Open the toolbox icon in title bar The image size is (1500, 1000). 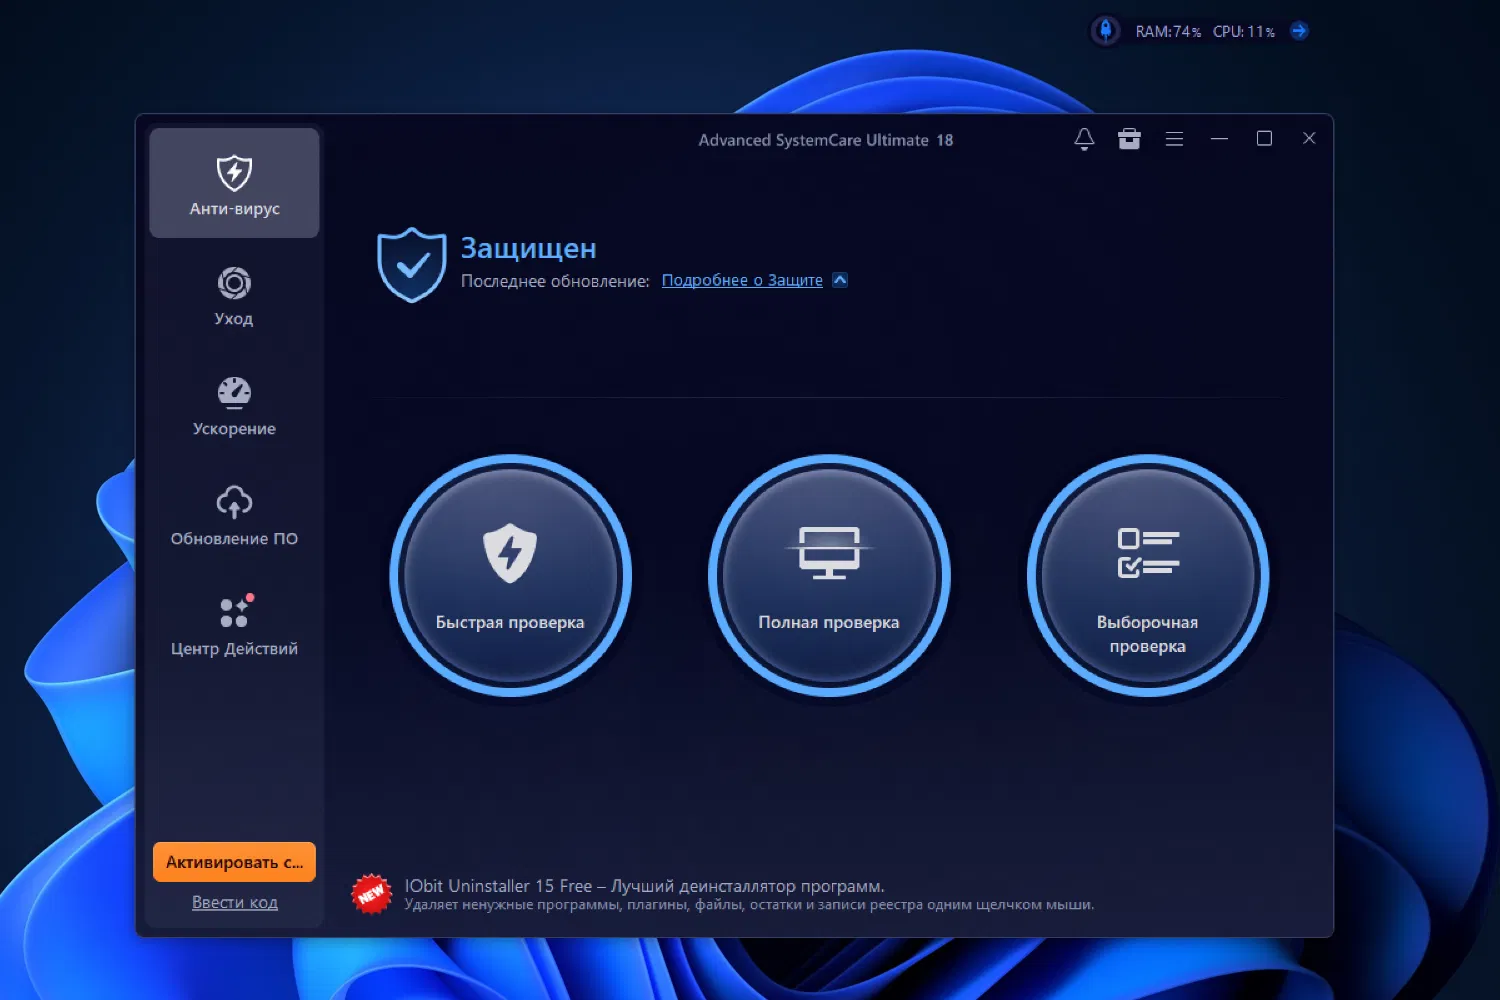[x=1129, y=139]
